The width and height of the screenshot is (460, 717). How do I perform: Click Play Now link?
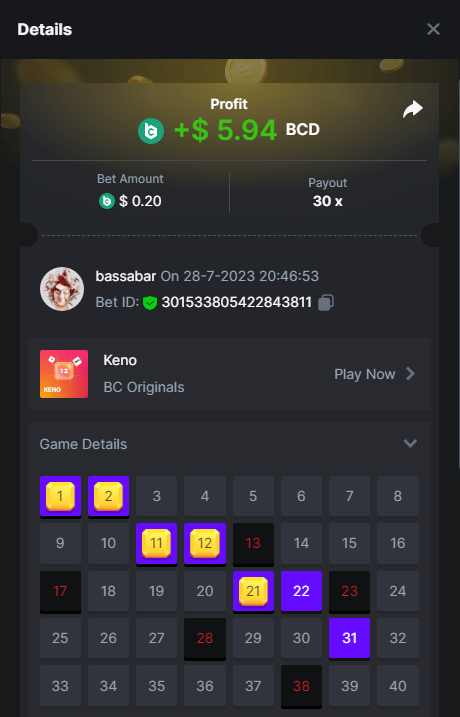click(x=364, y=374)
